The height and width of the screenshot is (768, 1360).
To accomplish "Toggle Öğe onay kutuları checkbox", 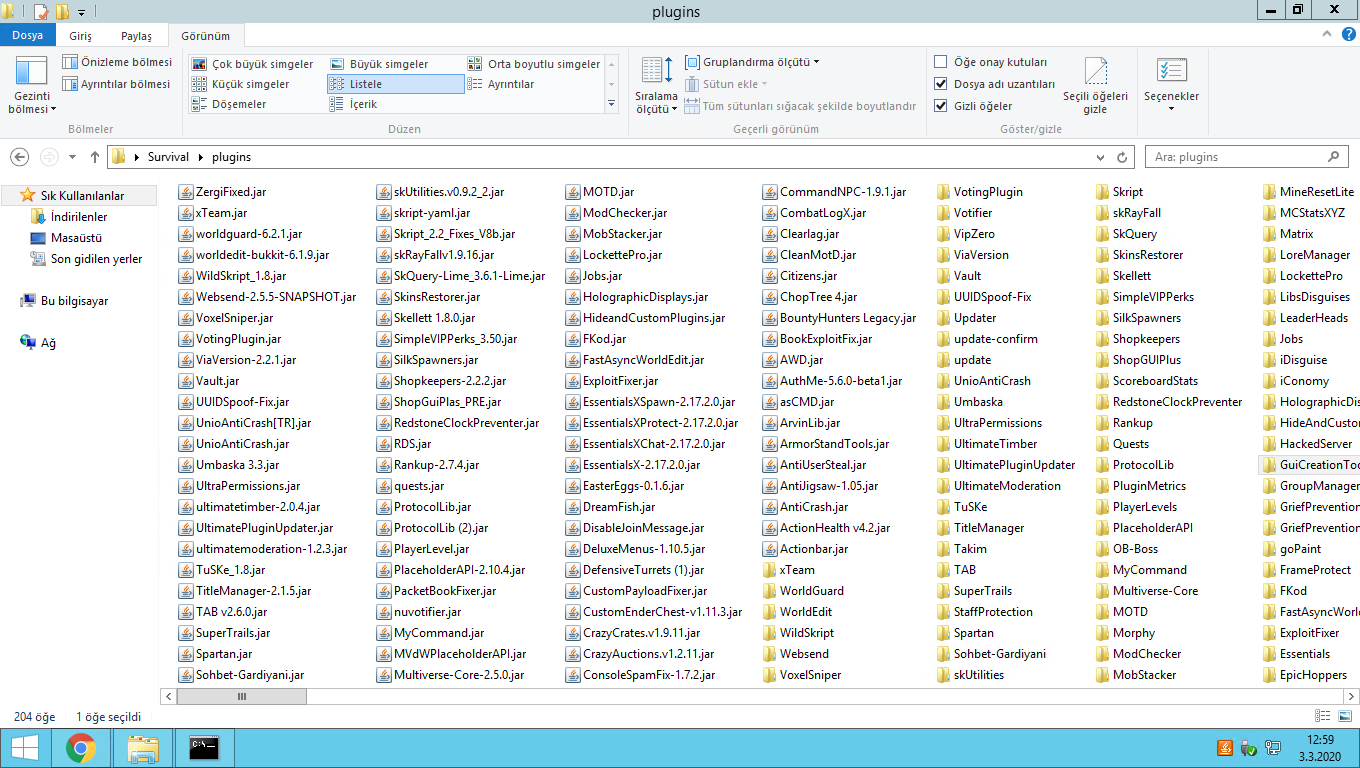I will click(940, 62).
